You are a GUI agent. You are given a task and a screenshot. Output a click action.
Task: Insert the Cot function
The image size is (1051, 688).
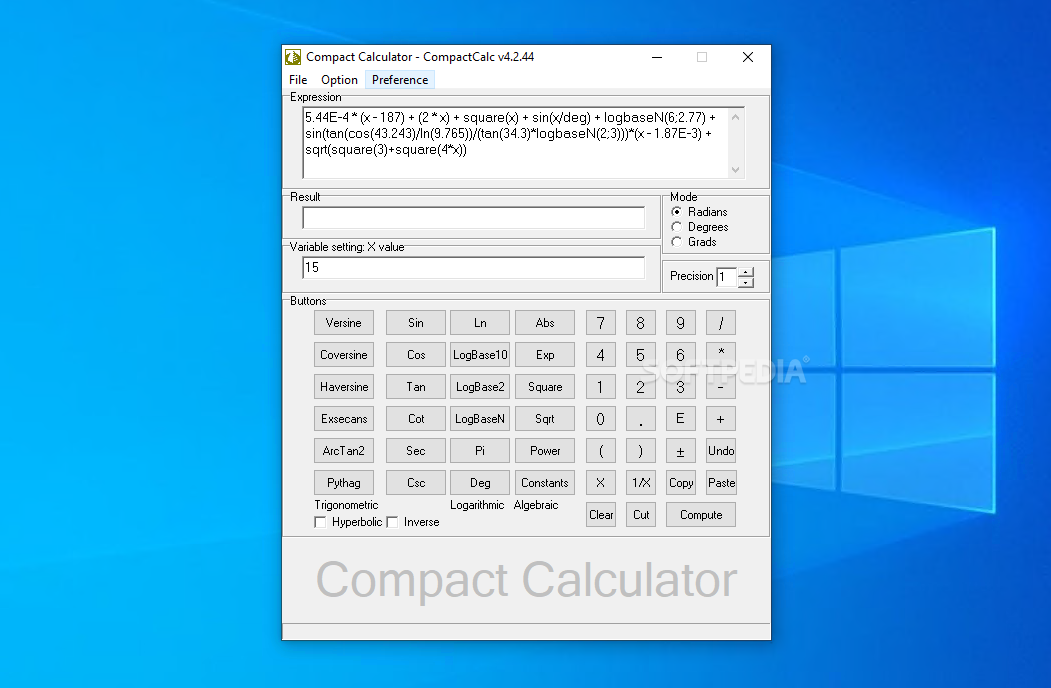tap(416, 418)
